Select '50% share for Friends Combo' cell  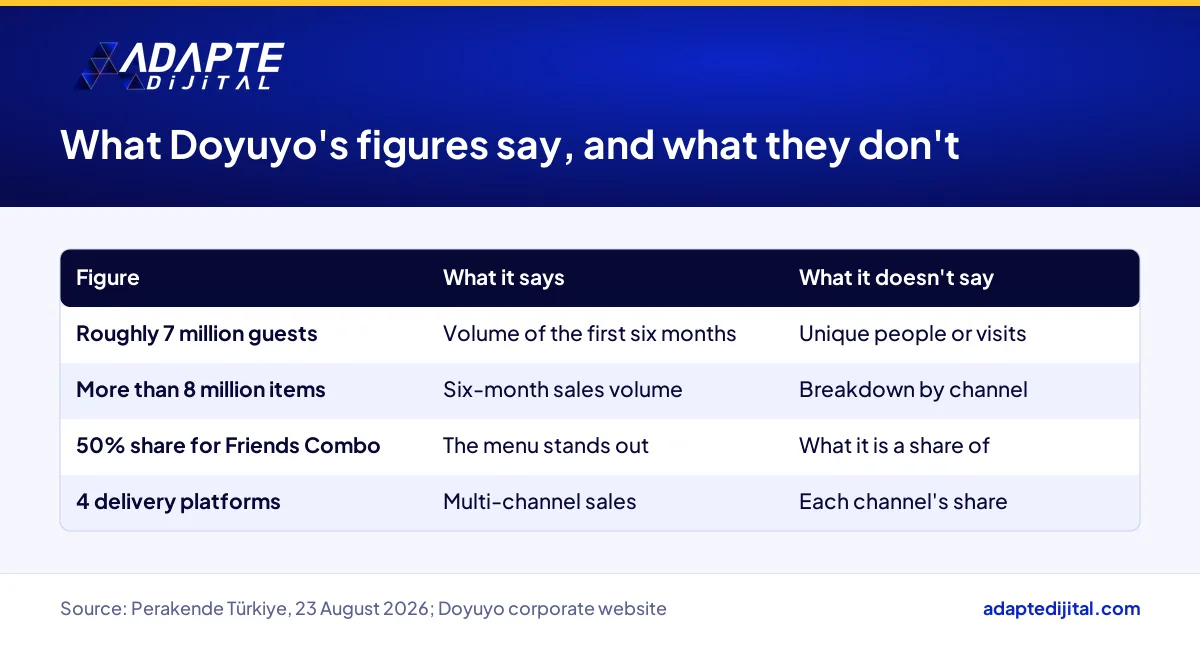(228, 446)
